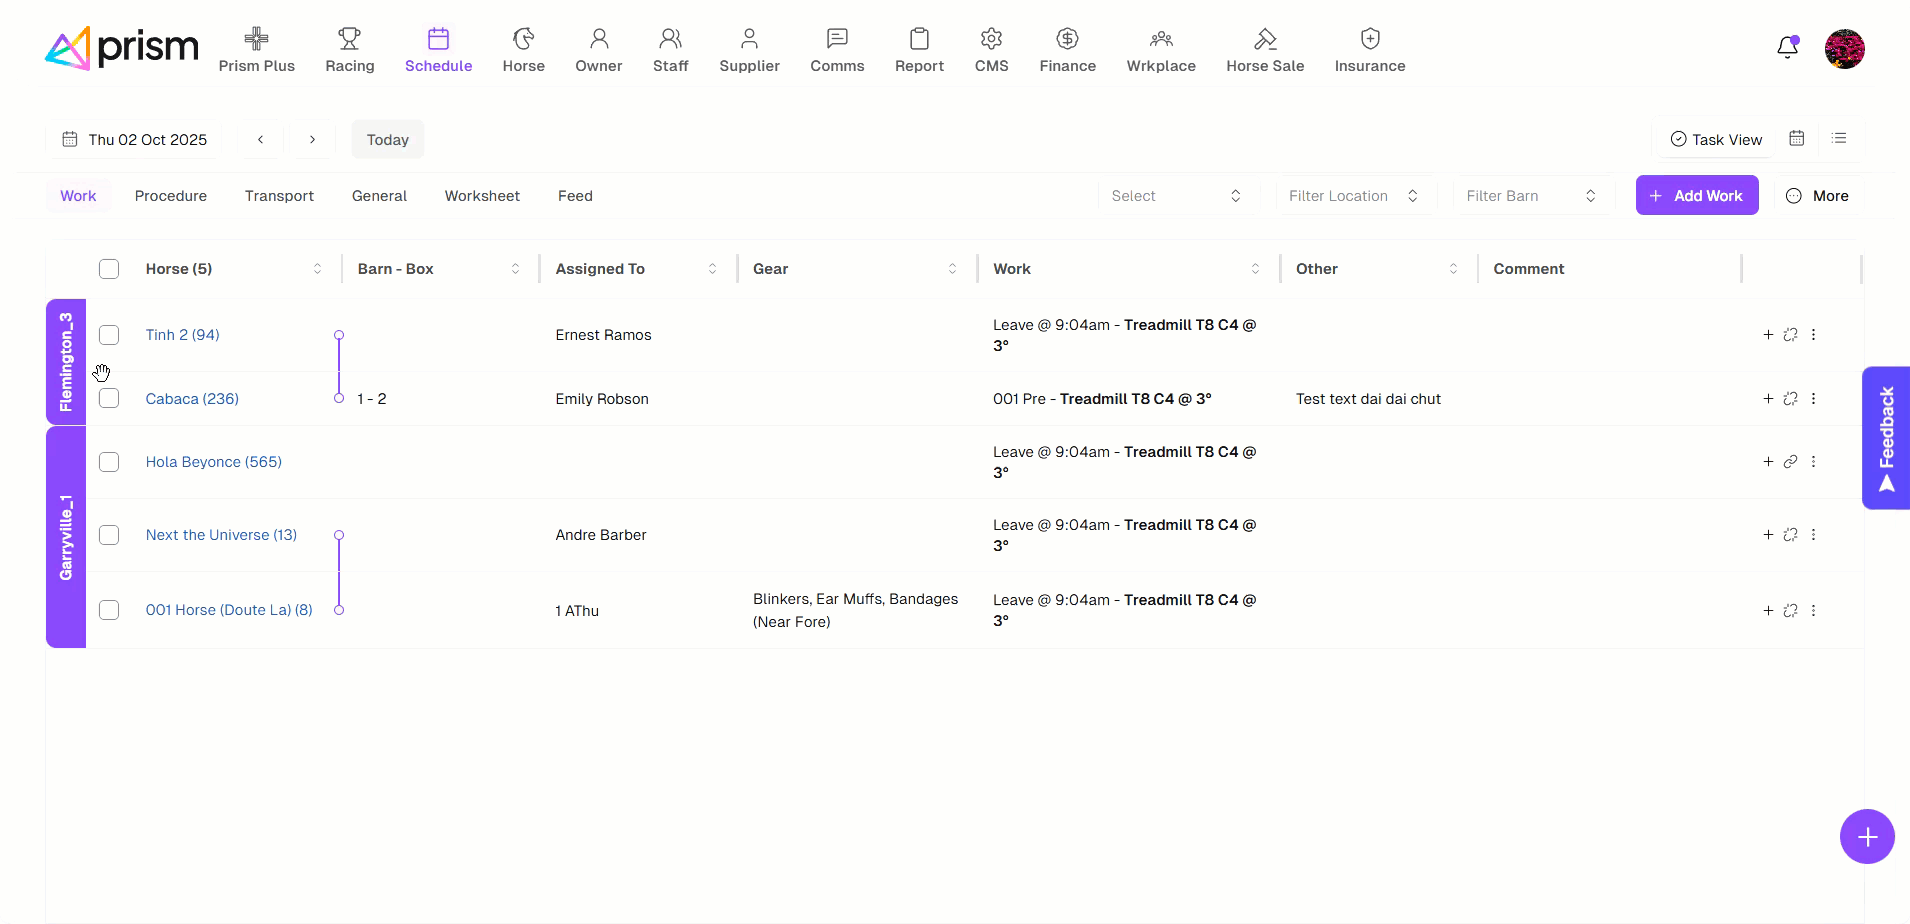Open the notifications bell icon

(1787, 48)
